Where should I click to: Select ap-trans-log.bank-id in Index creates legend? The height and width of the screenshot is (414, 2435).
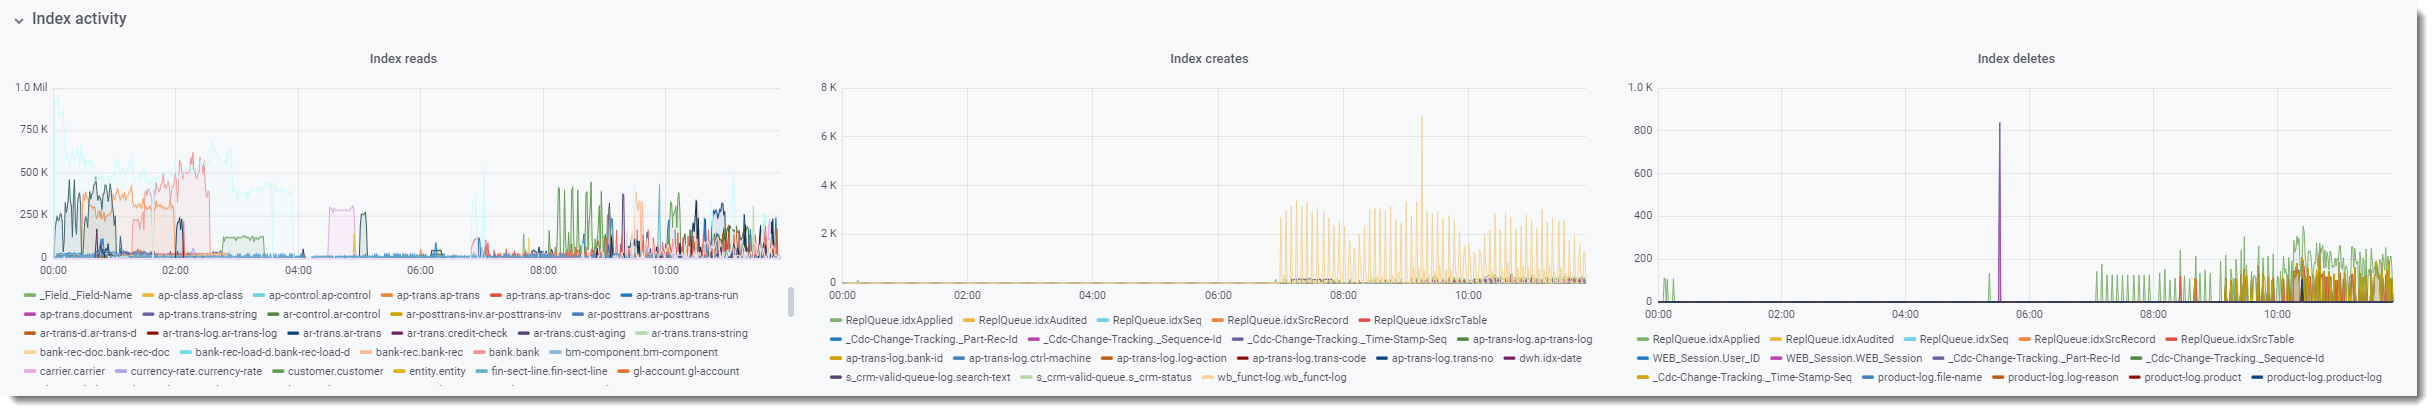pos(894,358)
